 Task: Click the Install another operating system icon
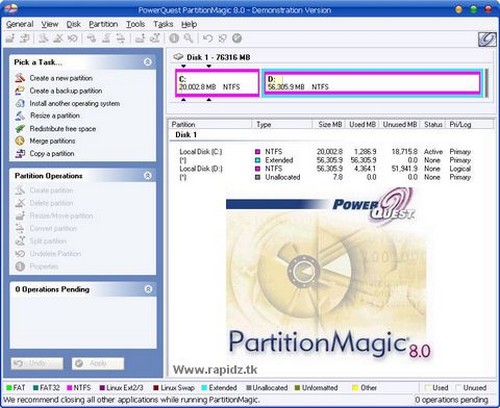[x=20, y=103]
